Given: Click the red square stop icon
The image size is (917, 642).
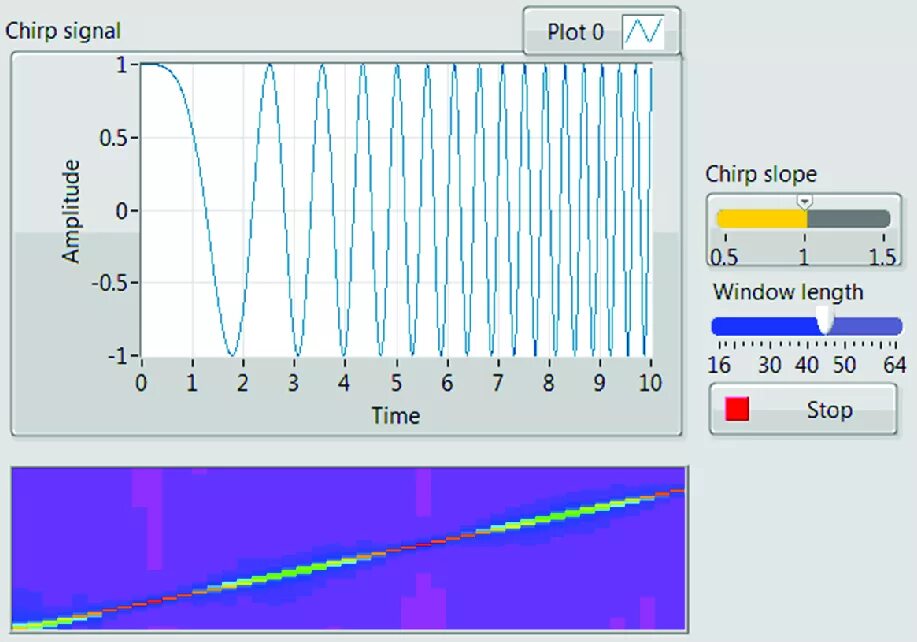Looking at the screenshot, I should click(x=737, y=409).
